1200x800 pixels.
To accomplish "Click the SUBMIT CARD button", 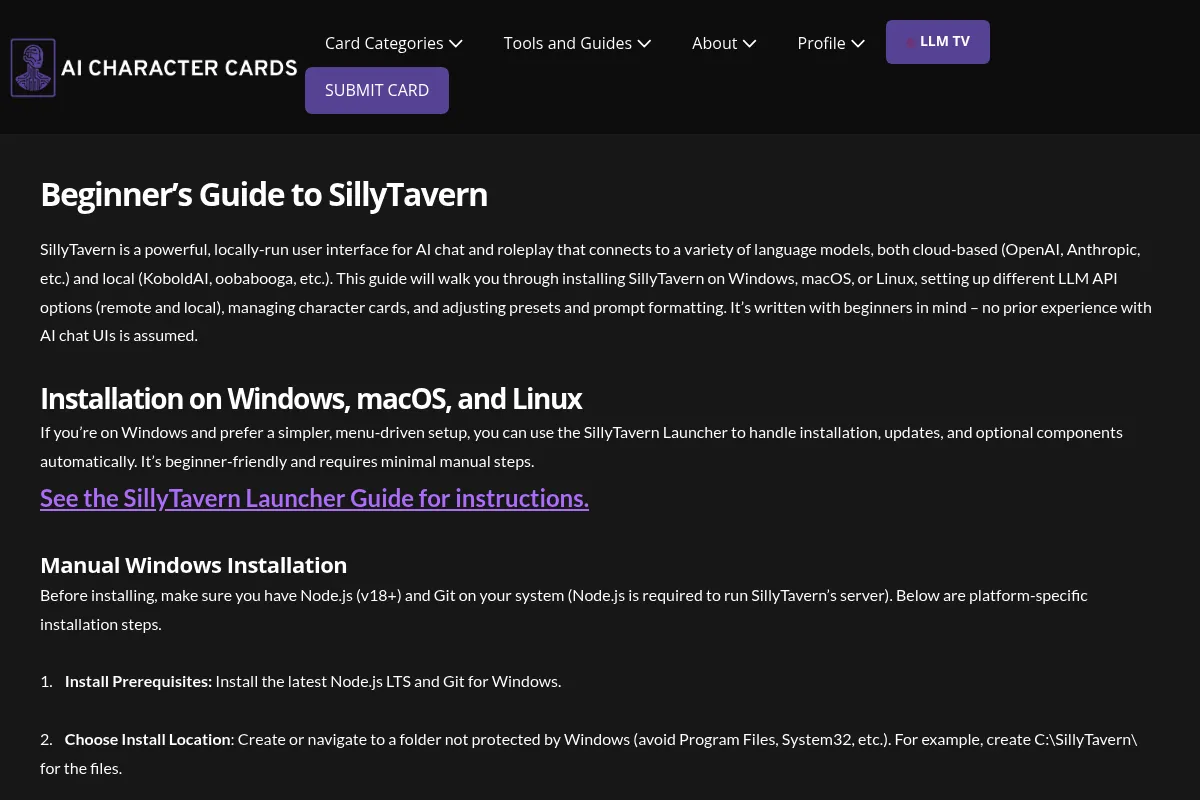I will click(x=377, y=90).
